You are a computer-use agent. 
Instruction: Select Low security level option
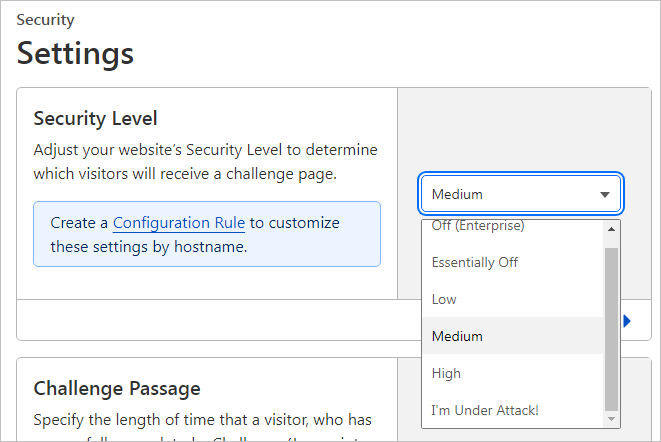(x=444, y=299)
